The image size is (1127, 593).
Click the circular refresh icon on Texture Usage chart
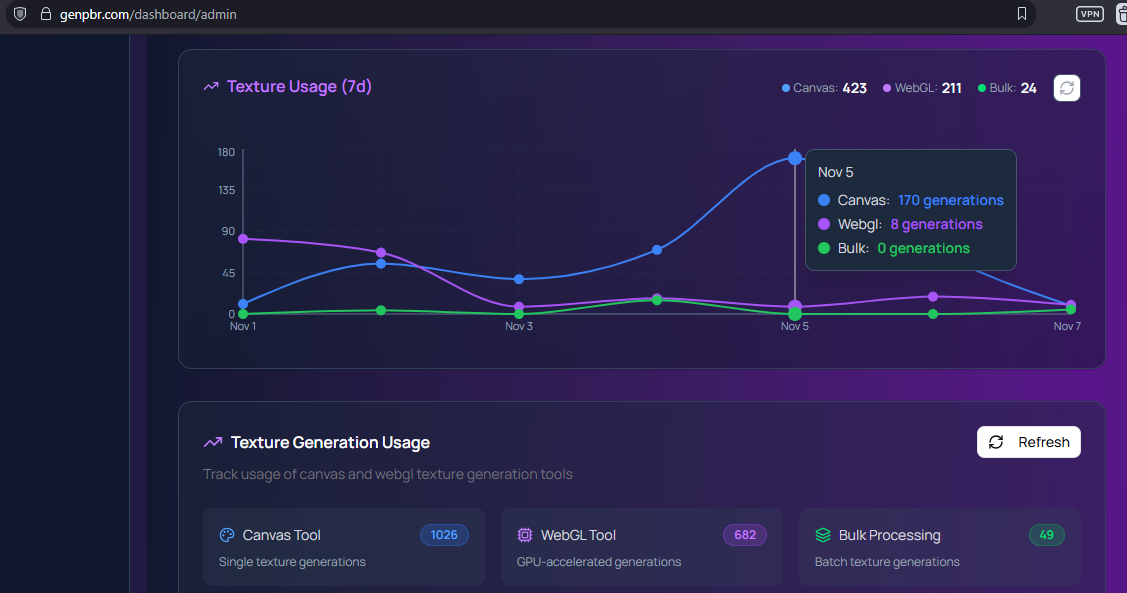tap(1066, 88)
